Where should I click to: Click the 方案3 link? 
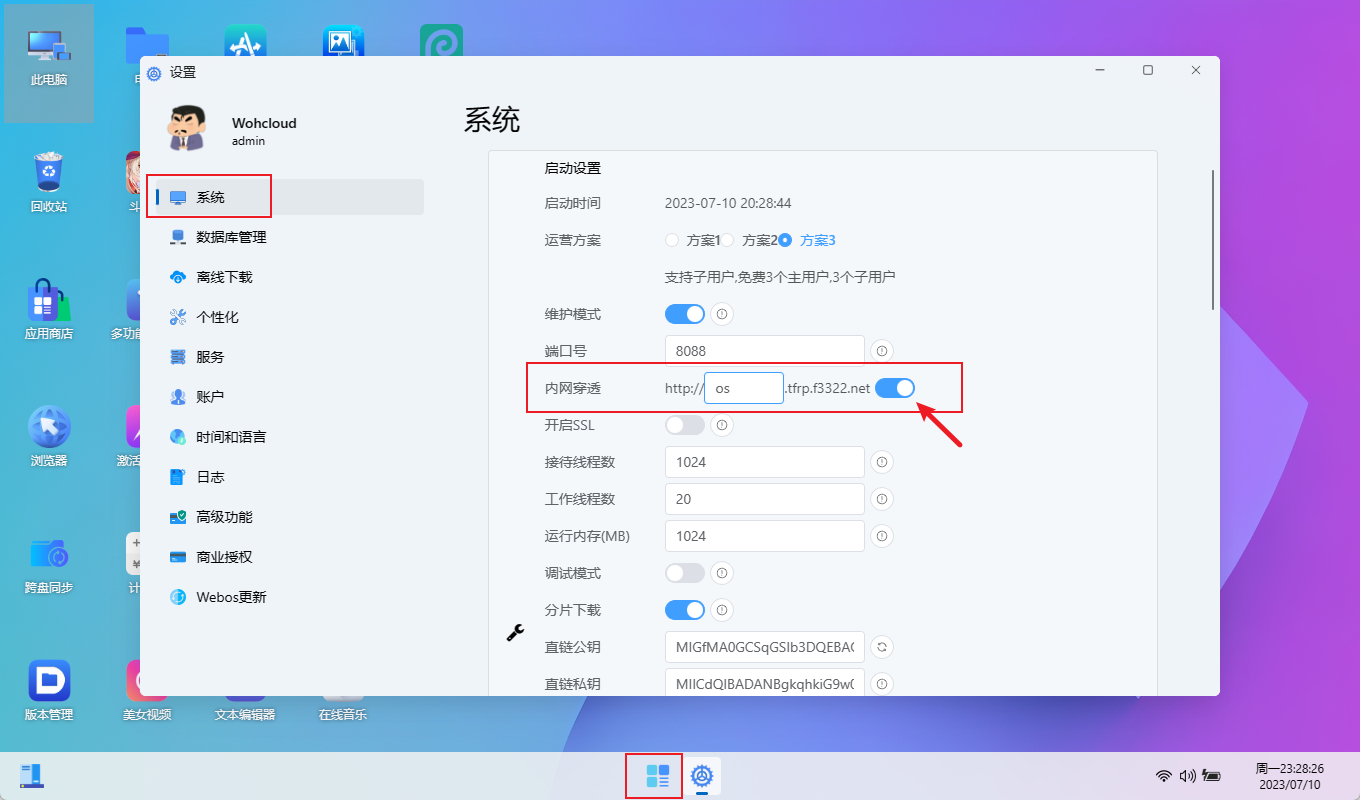pyautogui.click(x=817, y=240)
